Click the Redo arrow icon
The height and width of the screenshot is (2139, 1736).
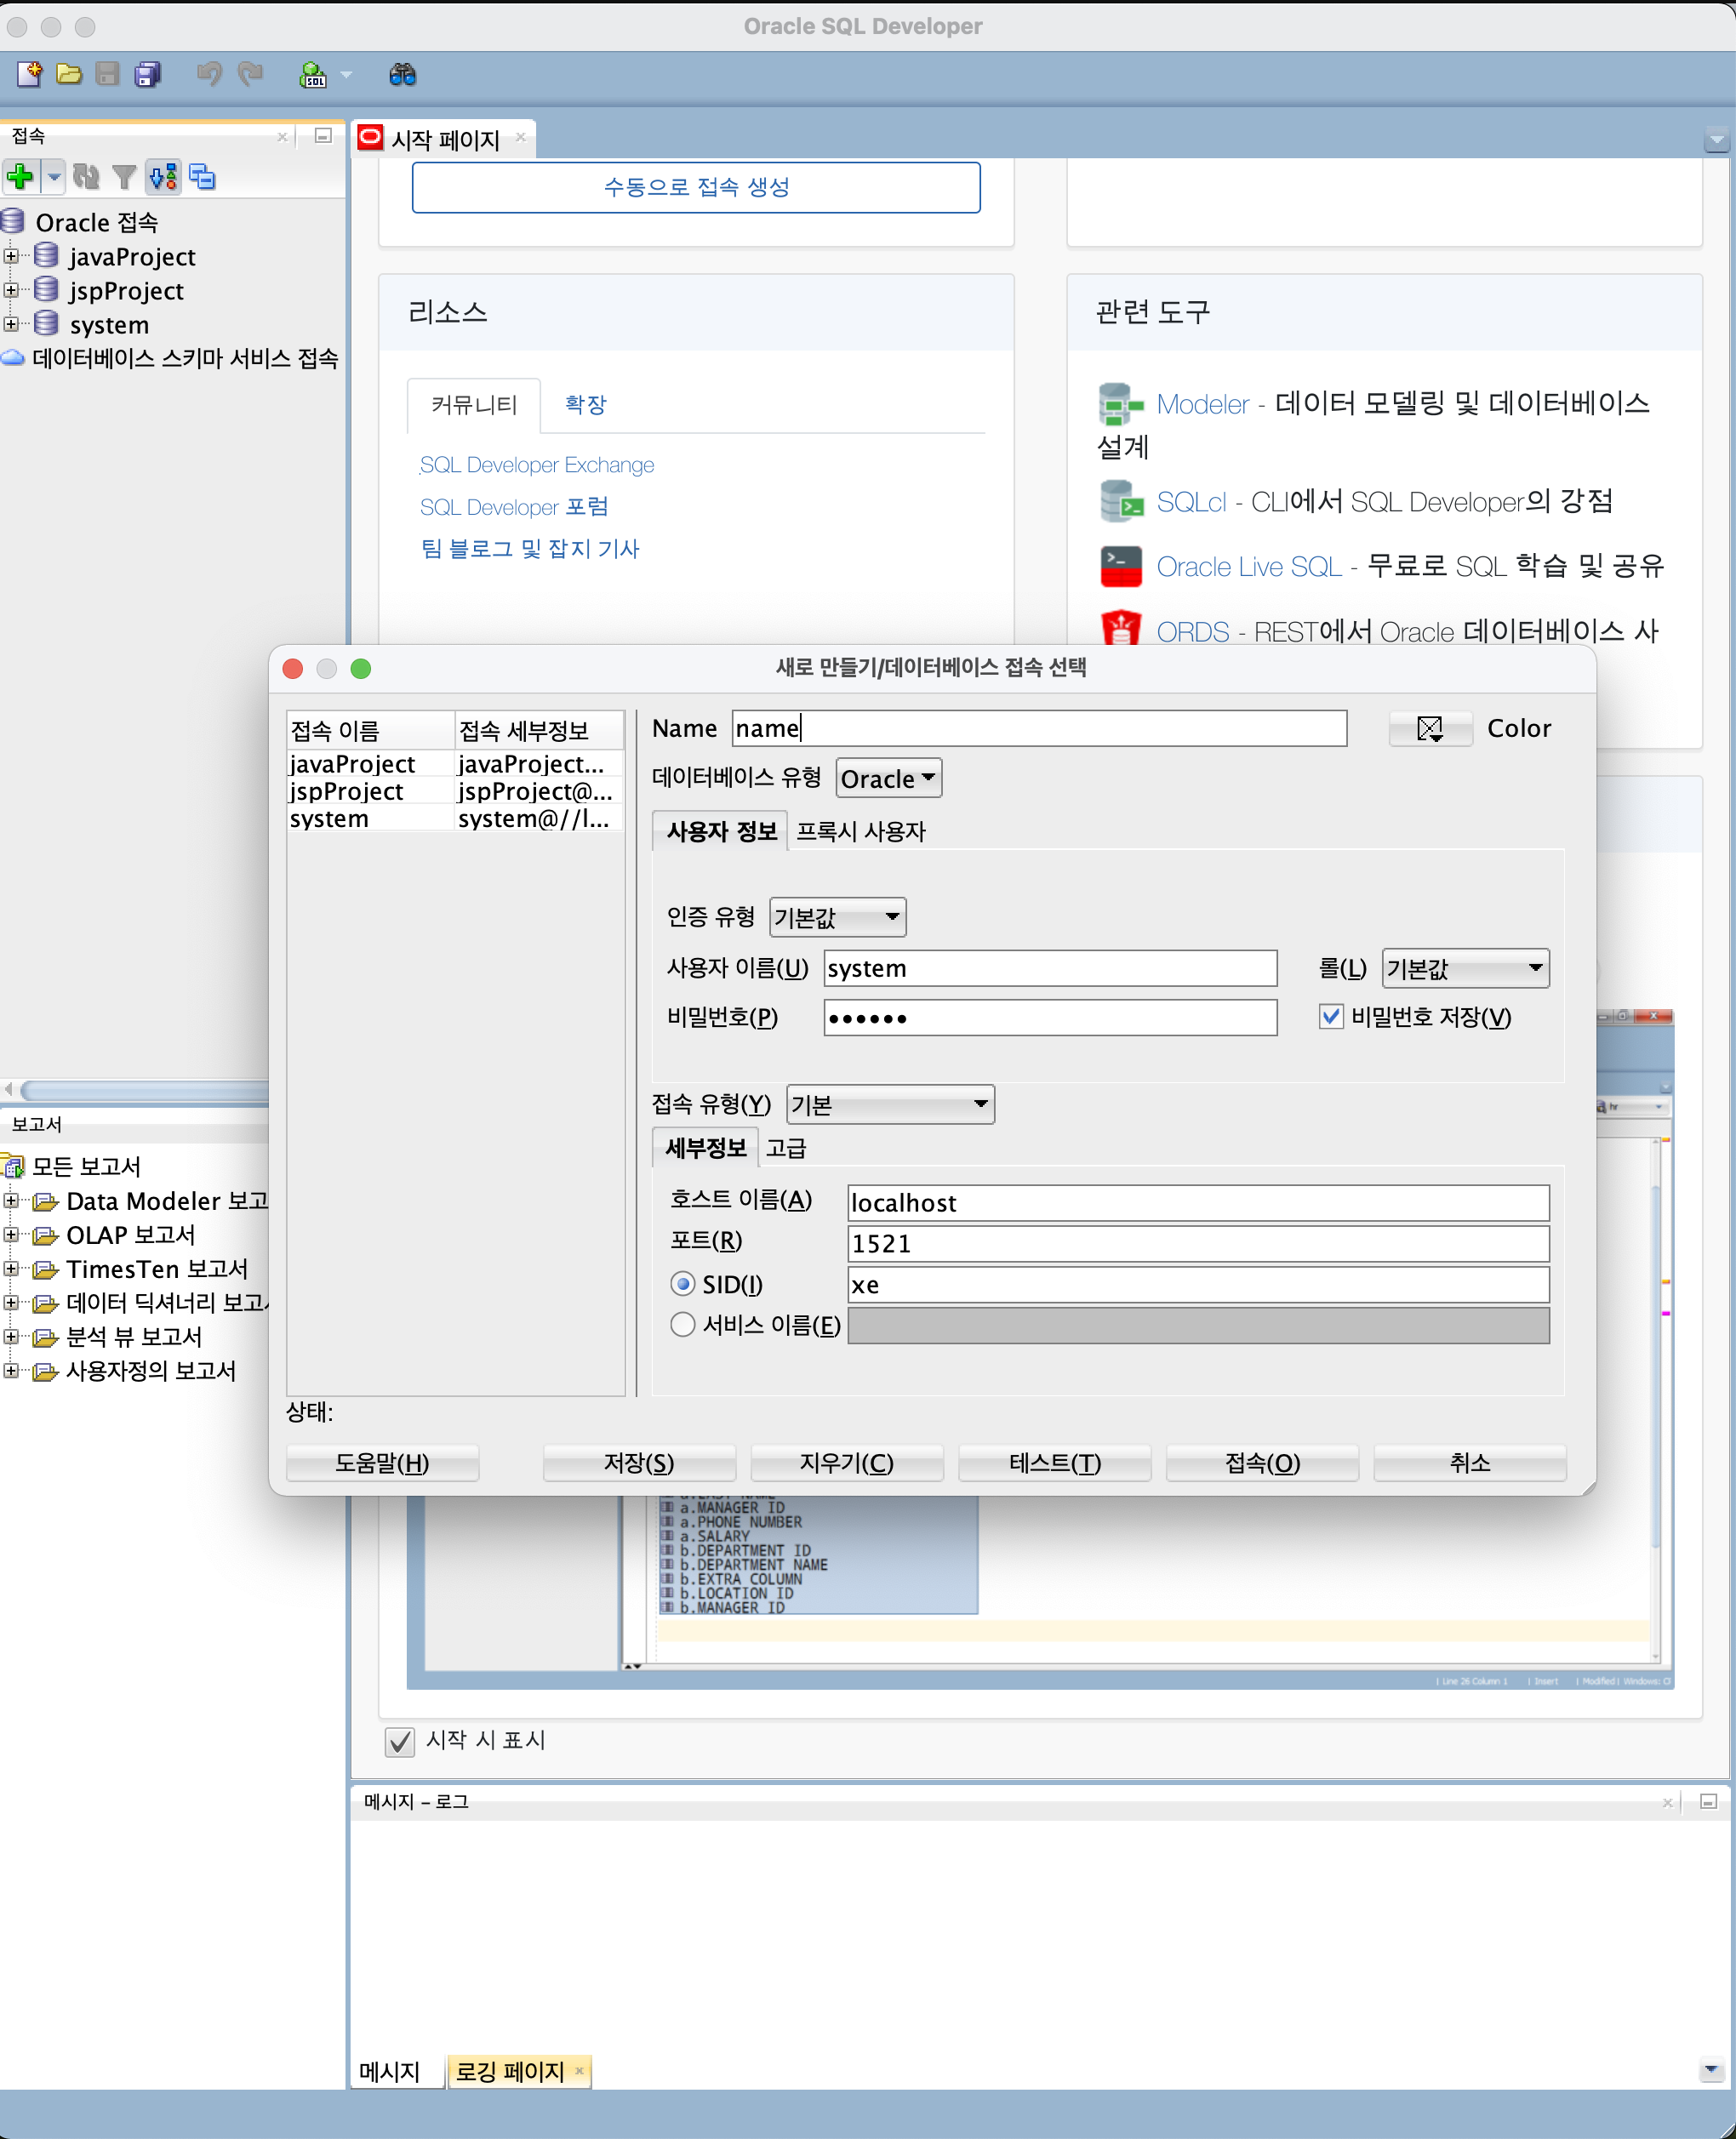pos(250,74)
